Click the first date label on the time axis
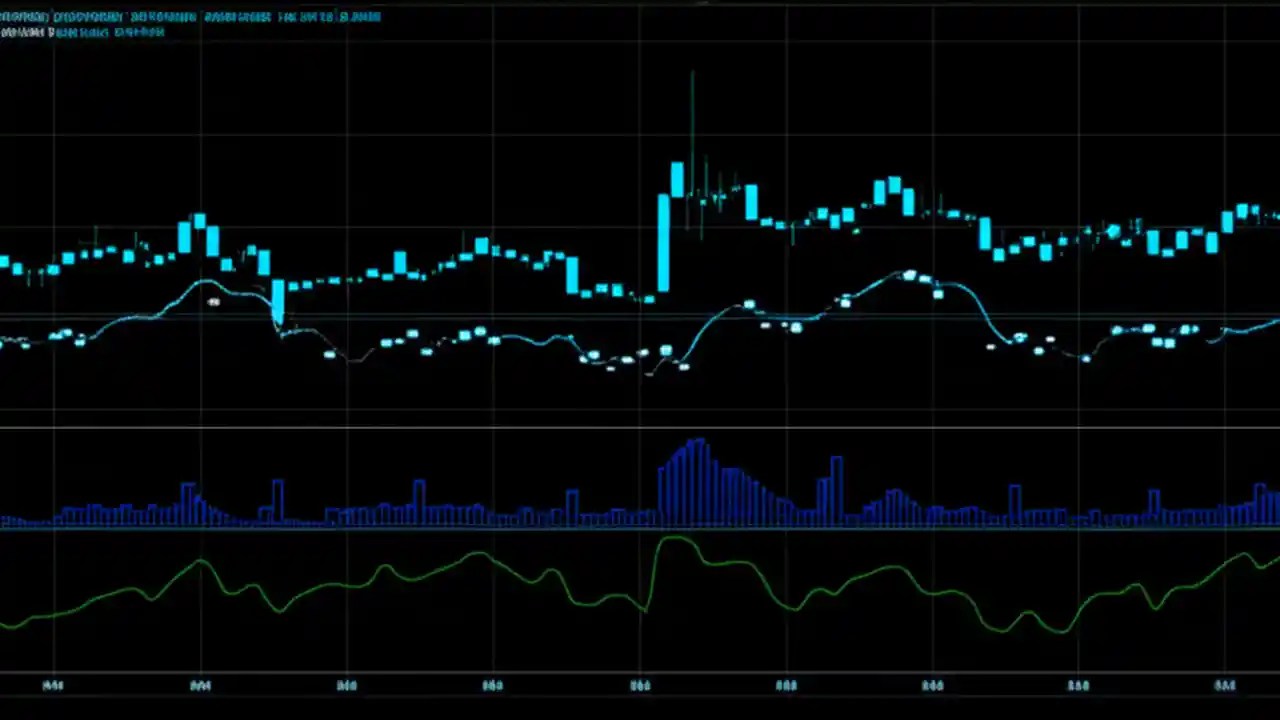 52,686
